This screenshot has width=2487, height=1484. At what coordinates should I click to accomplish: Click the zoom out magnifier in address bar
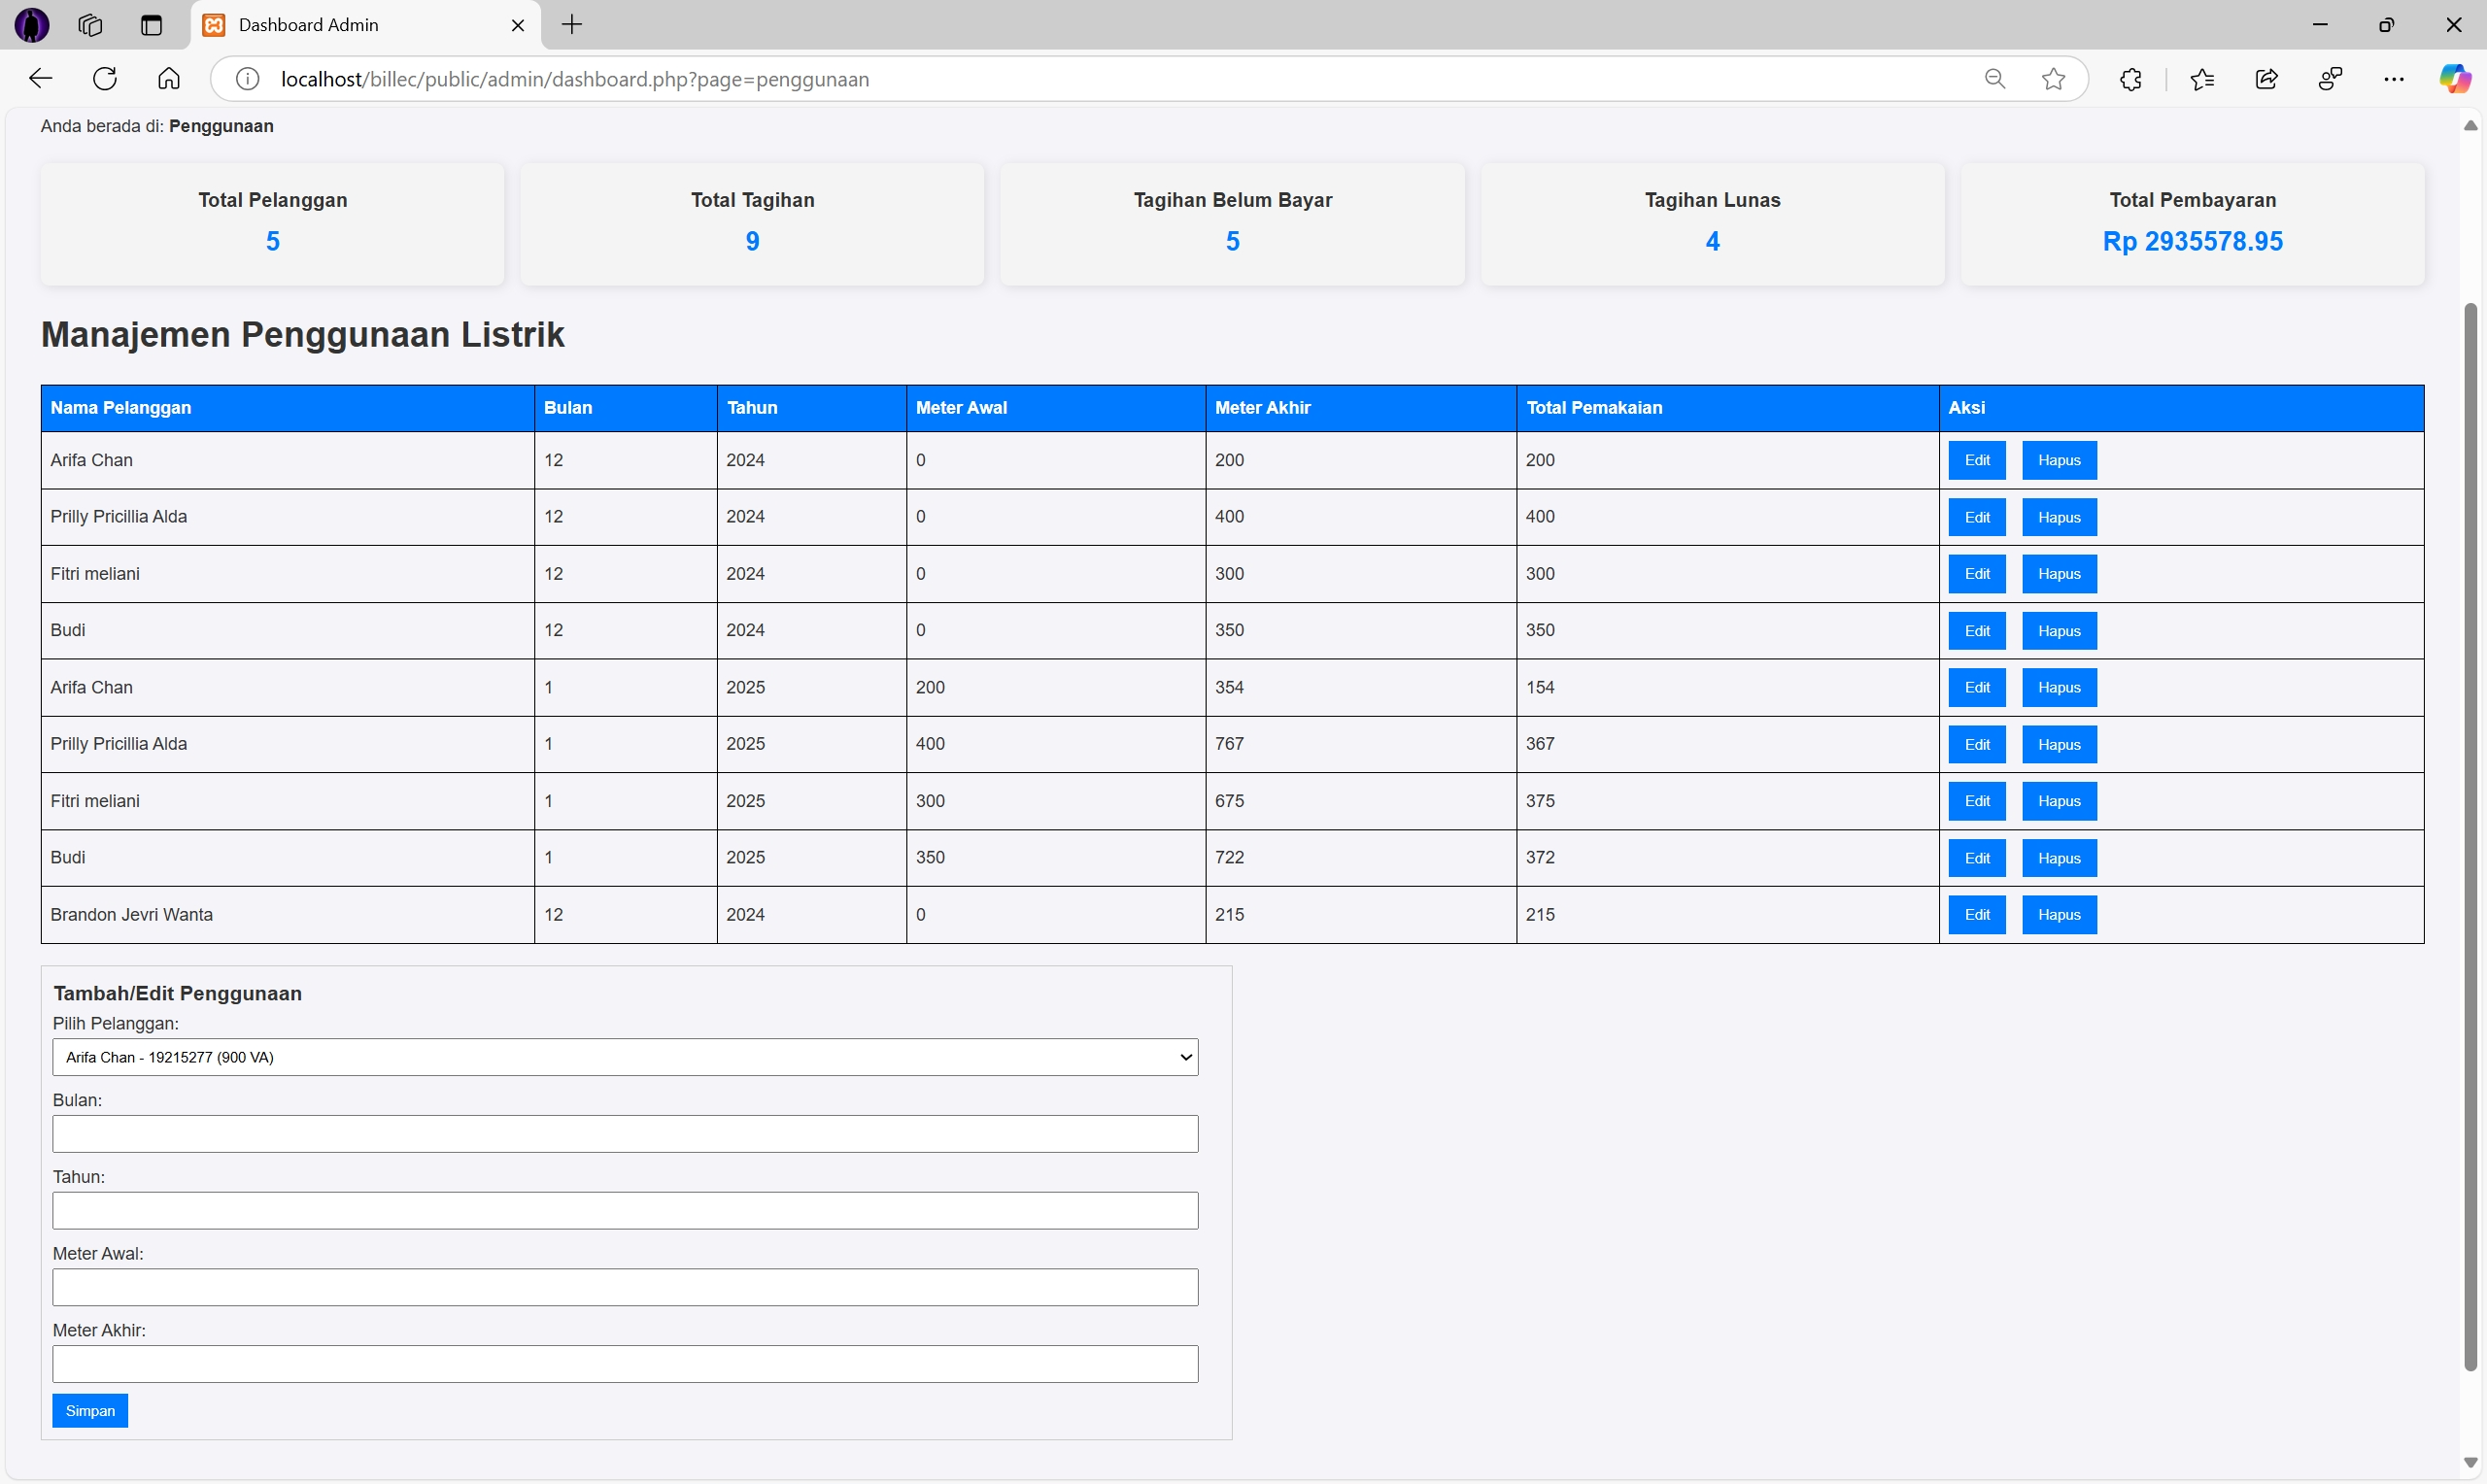[x=1995, y=79]
